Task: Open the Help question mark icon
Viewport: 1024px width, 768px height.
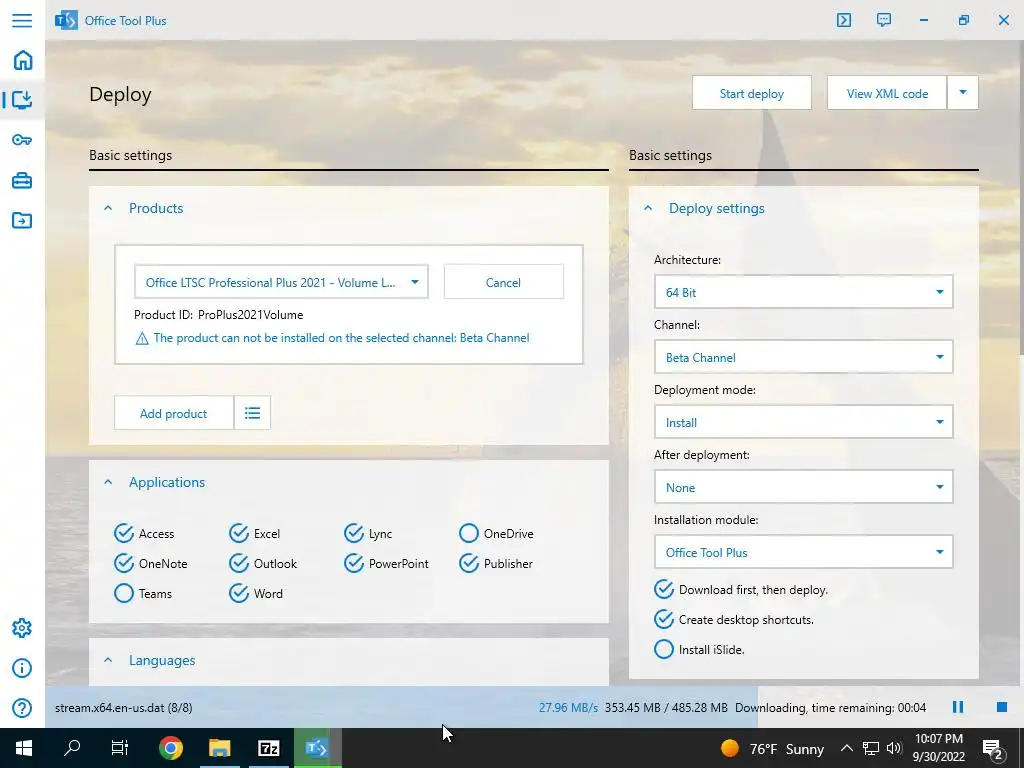Action: coord(22,708)
